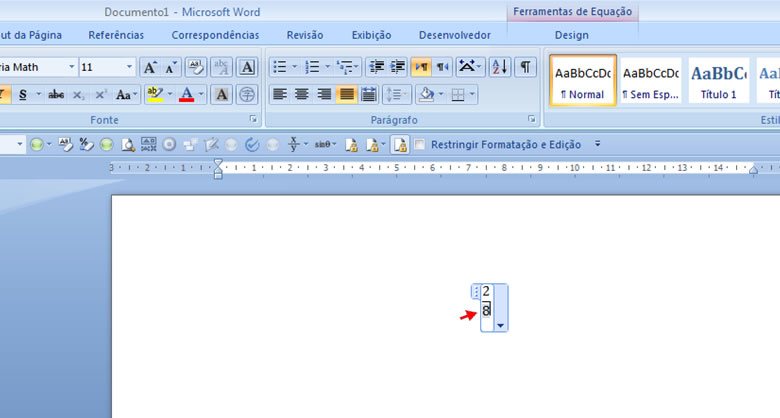780x418 pixels.
Task: Open font color dropdown arrow
Action: tap(201, 95)
